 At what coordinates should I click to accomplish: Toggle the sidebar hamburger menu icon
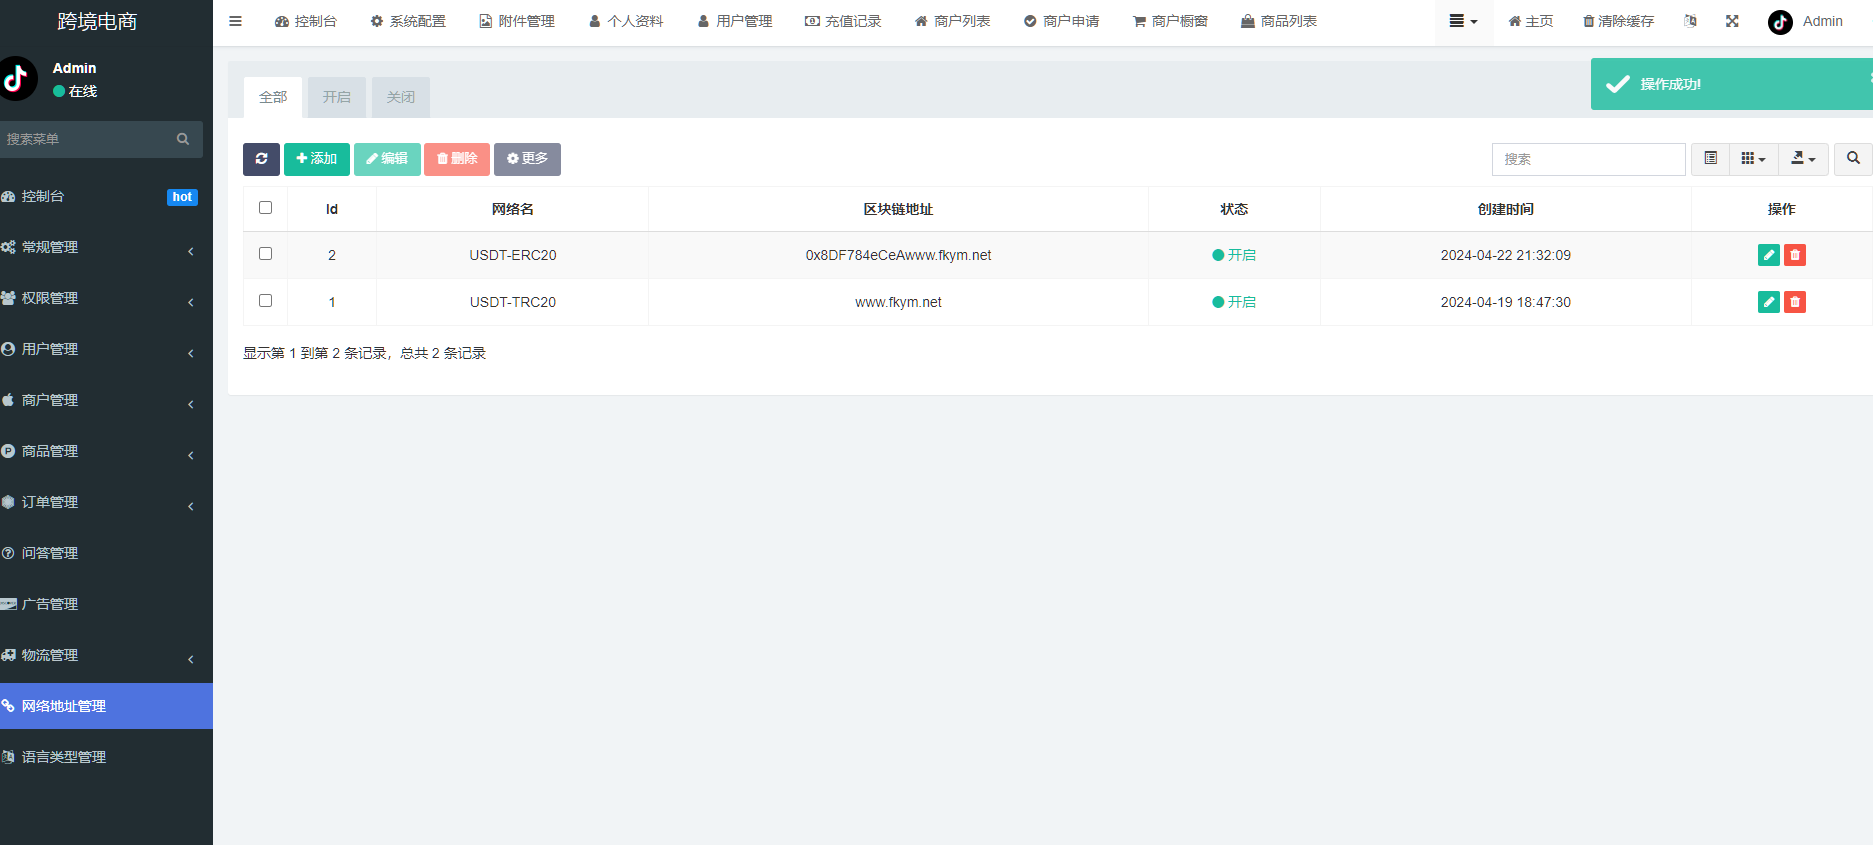tap(235, 21)
